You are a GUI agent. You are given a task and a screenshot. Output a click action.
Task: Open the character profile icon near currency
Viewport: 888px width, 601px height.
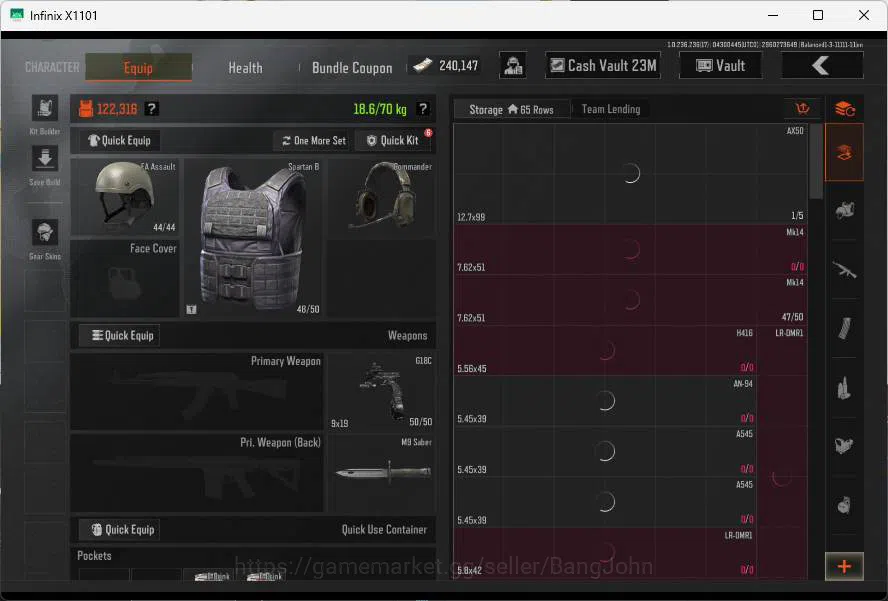513,66
